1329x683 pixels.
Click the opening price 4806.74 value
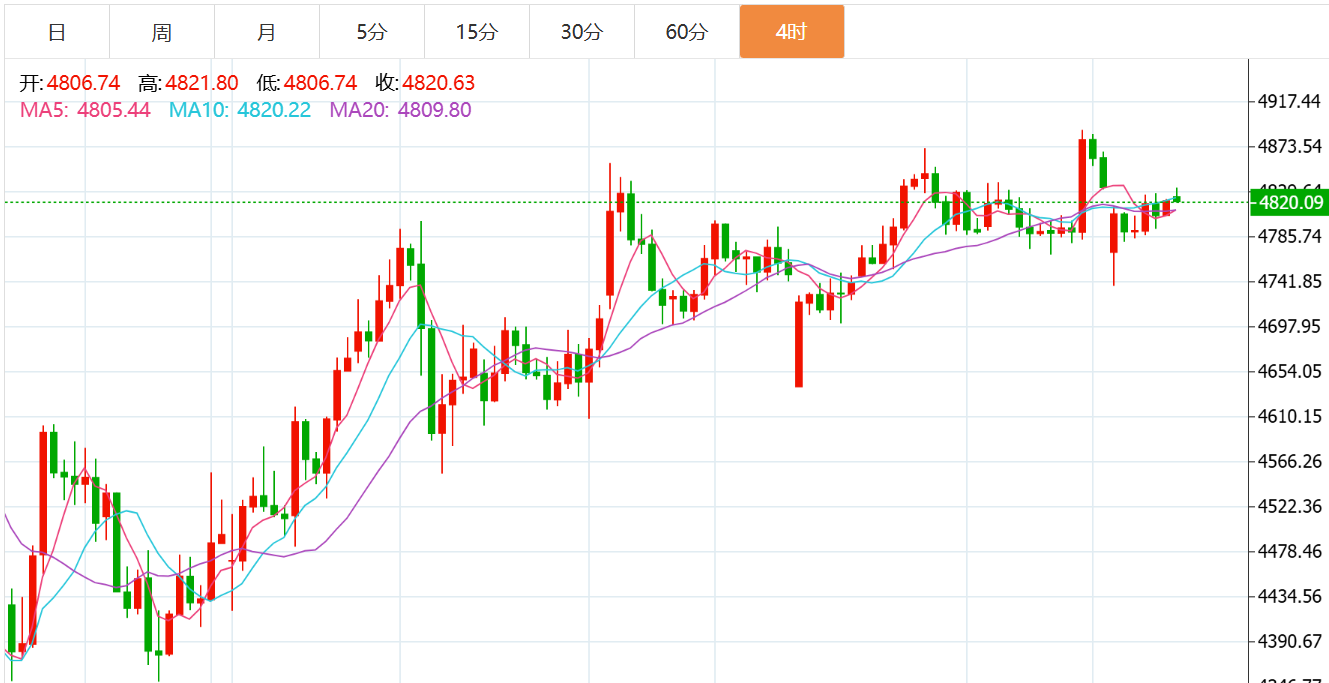pyautogui.click(x=83, y=83)
